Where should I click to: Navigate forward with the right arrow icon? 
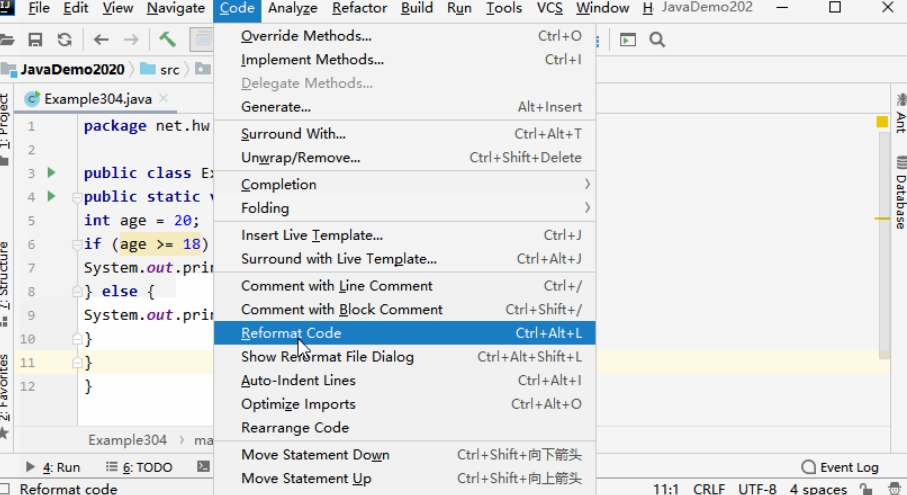point(131,40)
